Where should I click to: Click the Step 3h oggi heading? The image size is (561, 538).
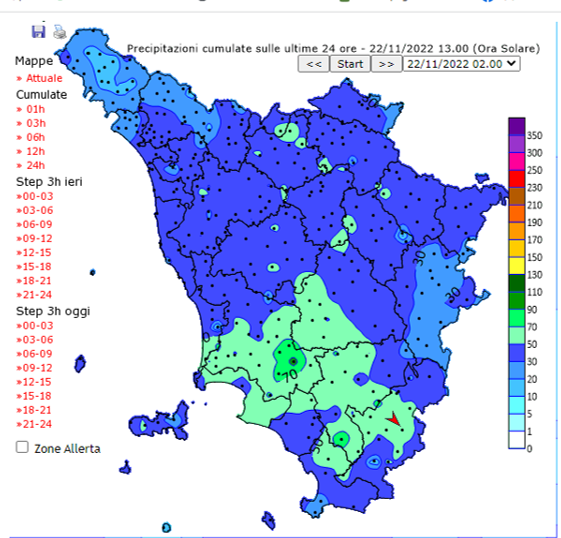point(53,311)
